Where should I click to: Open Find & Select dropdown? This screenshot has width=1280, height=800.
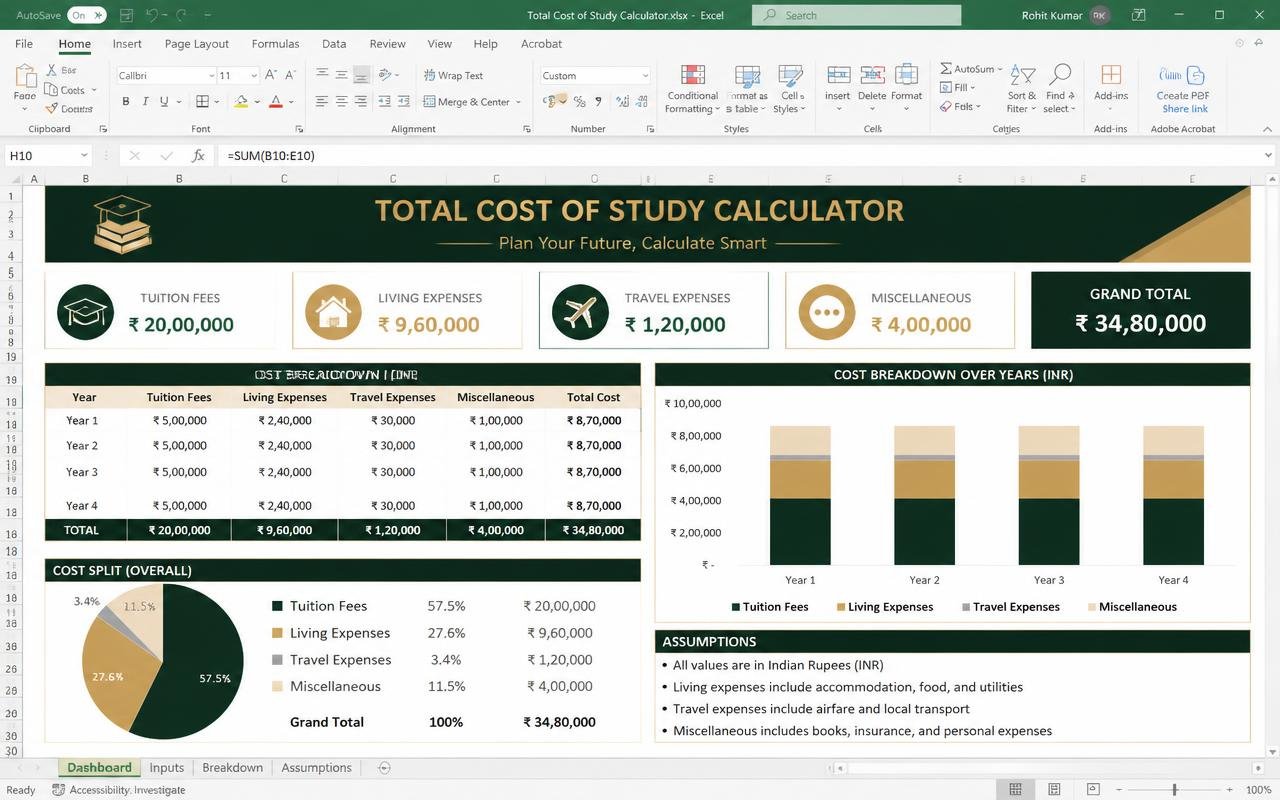click(1059, 88)
